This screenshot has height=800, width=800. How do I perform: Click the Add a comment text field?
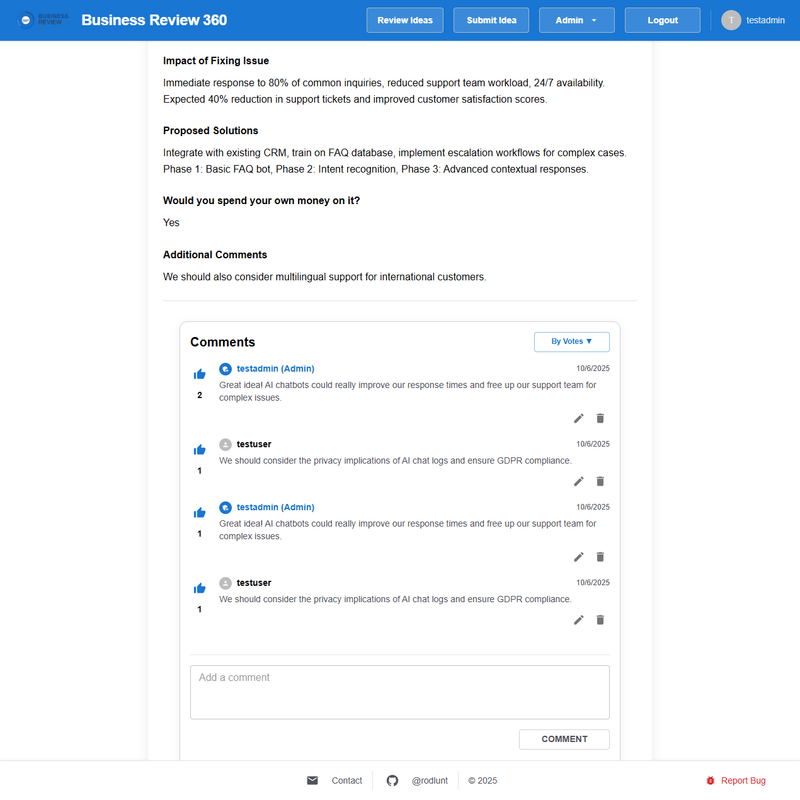[399, 691]
